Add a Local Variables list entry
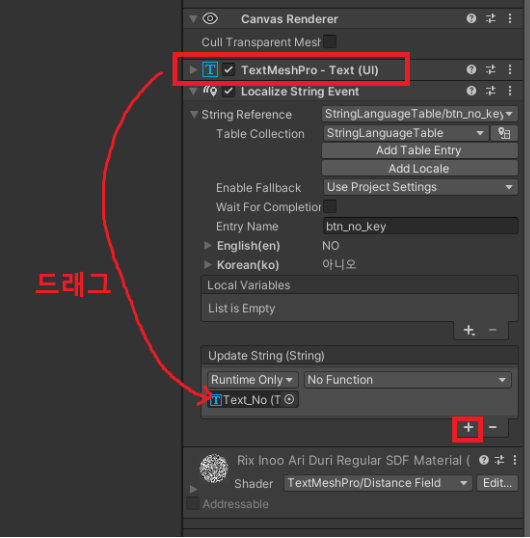530x538 pixels. [469, 330]
